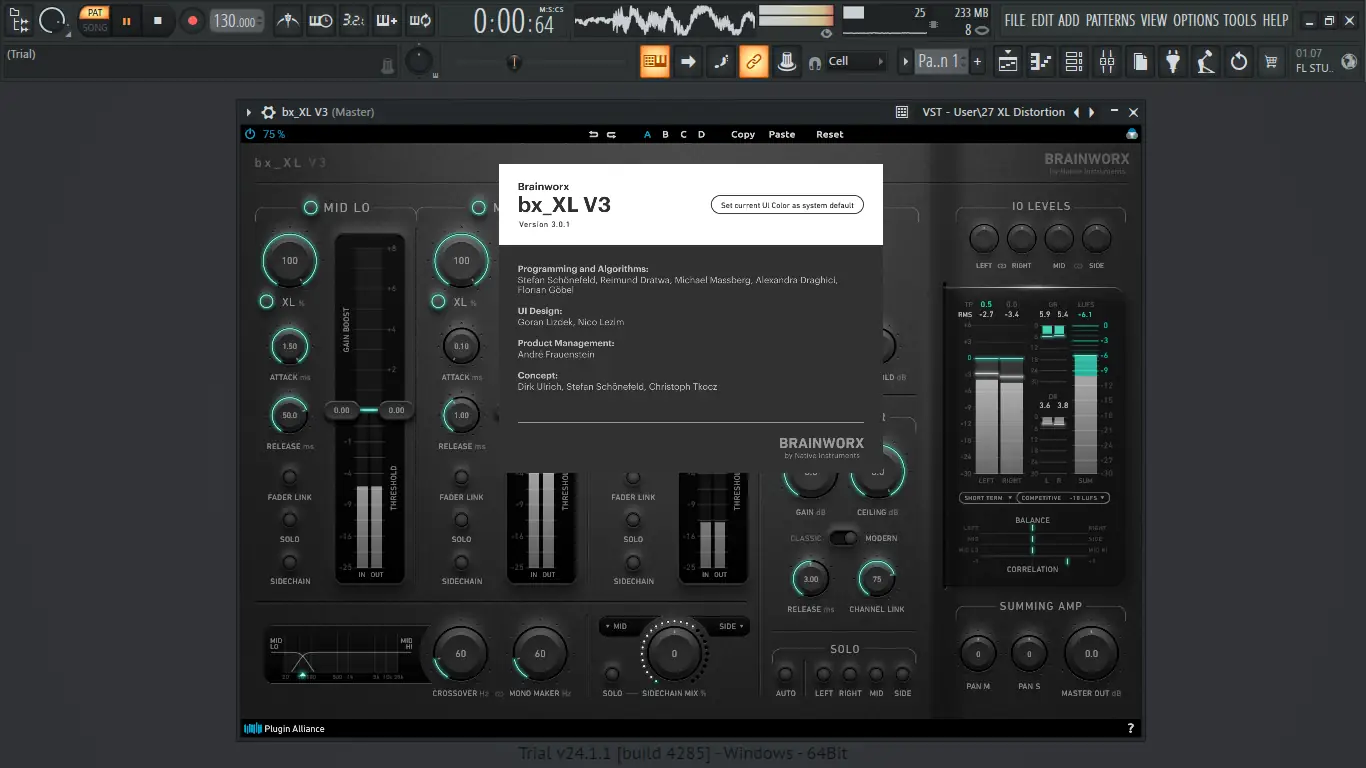Open the OPTIONS menu

[1196, 20]
